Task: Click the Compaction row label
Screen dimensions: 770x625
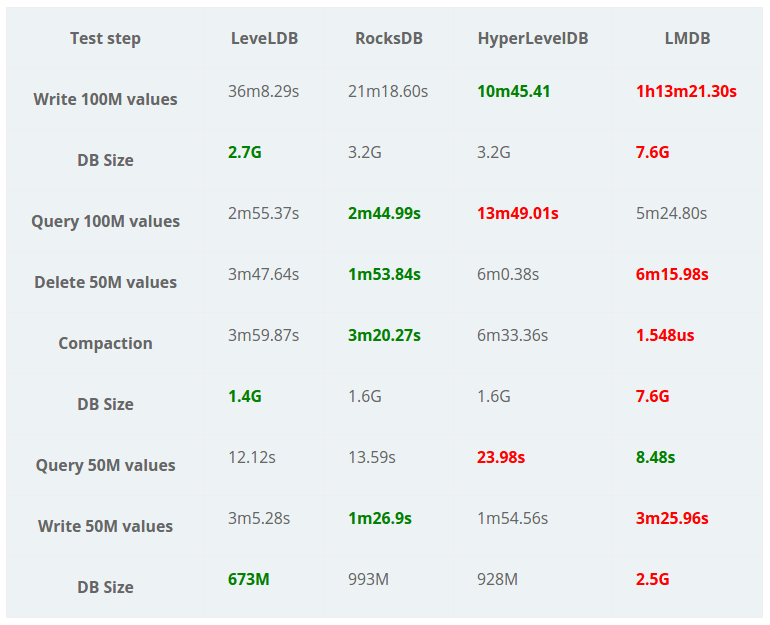Action: (105, 343)
